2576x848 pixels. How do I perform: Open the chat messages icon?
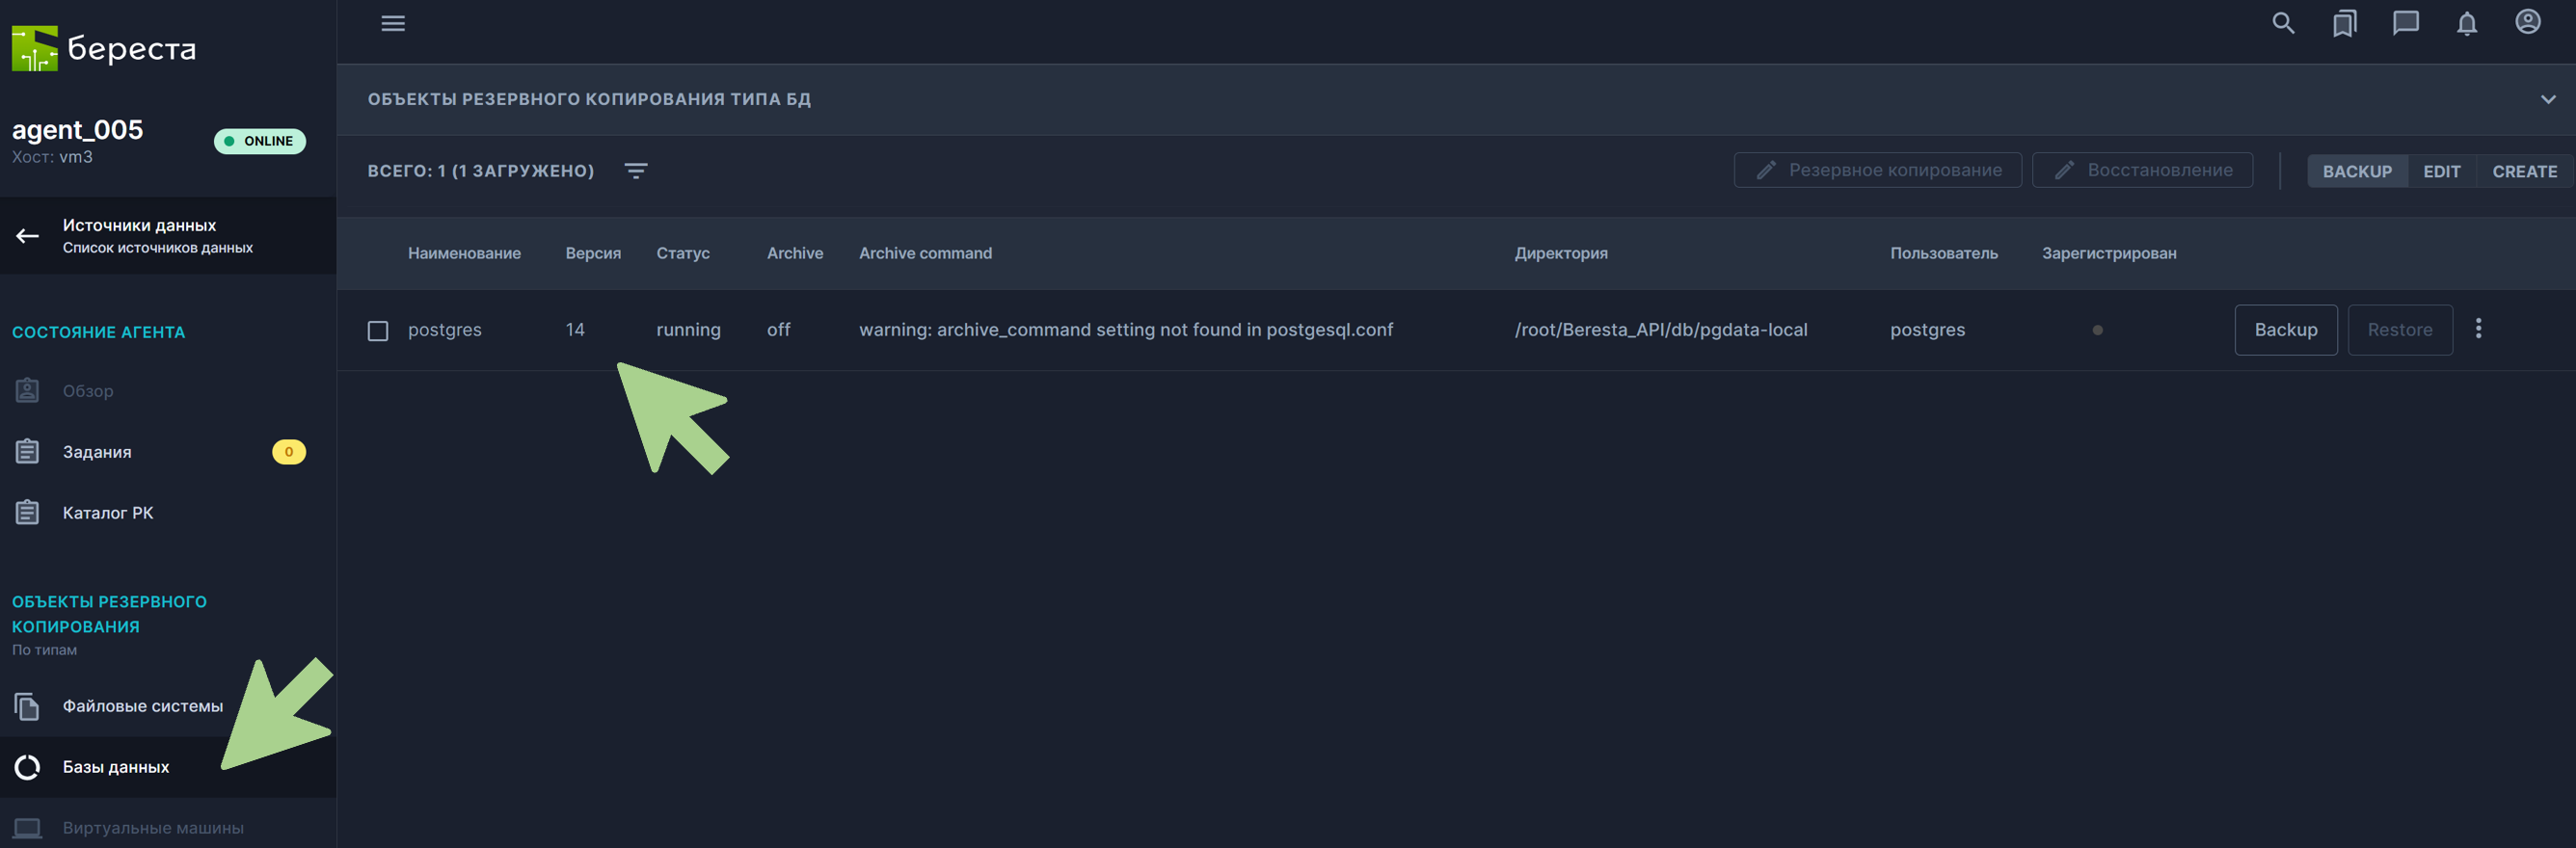point(2405,23)
